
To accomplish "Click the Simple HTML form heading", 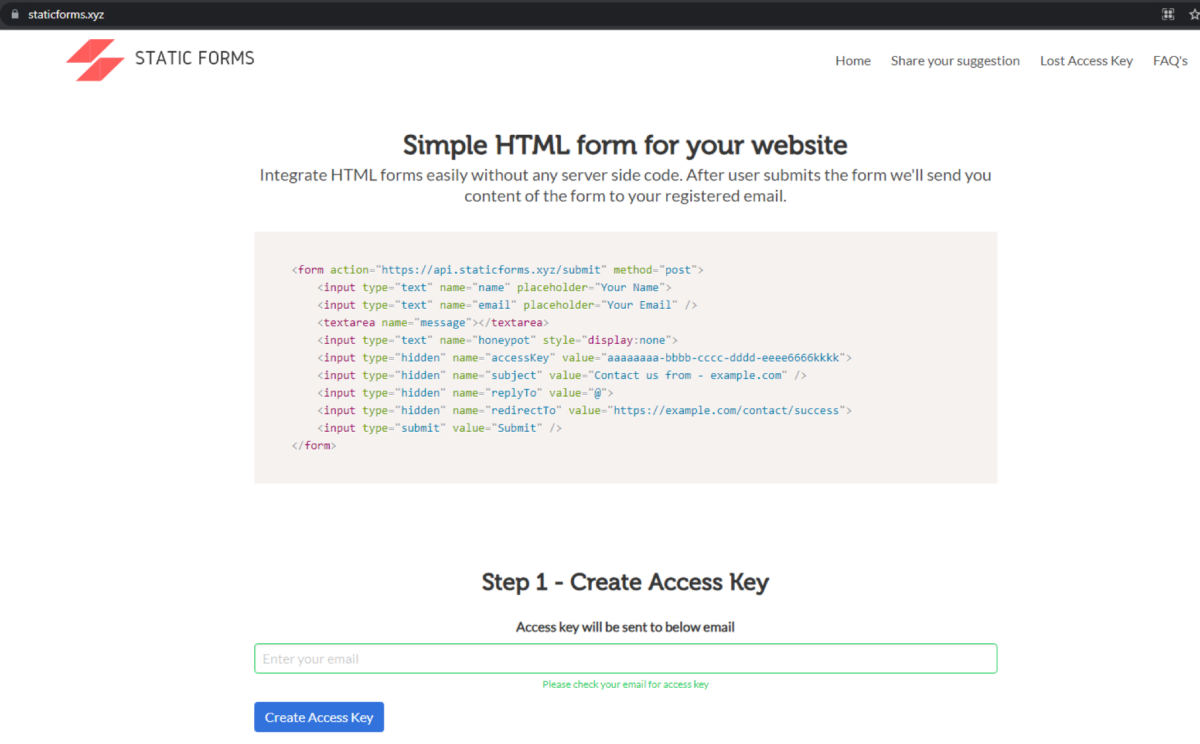I will 624,145.
